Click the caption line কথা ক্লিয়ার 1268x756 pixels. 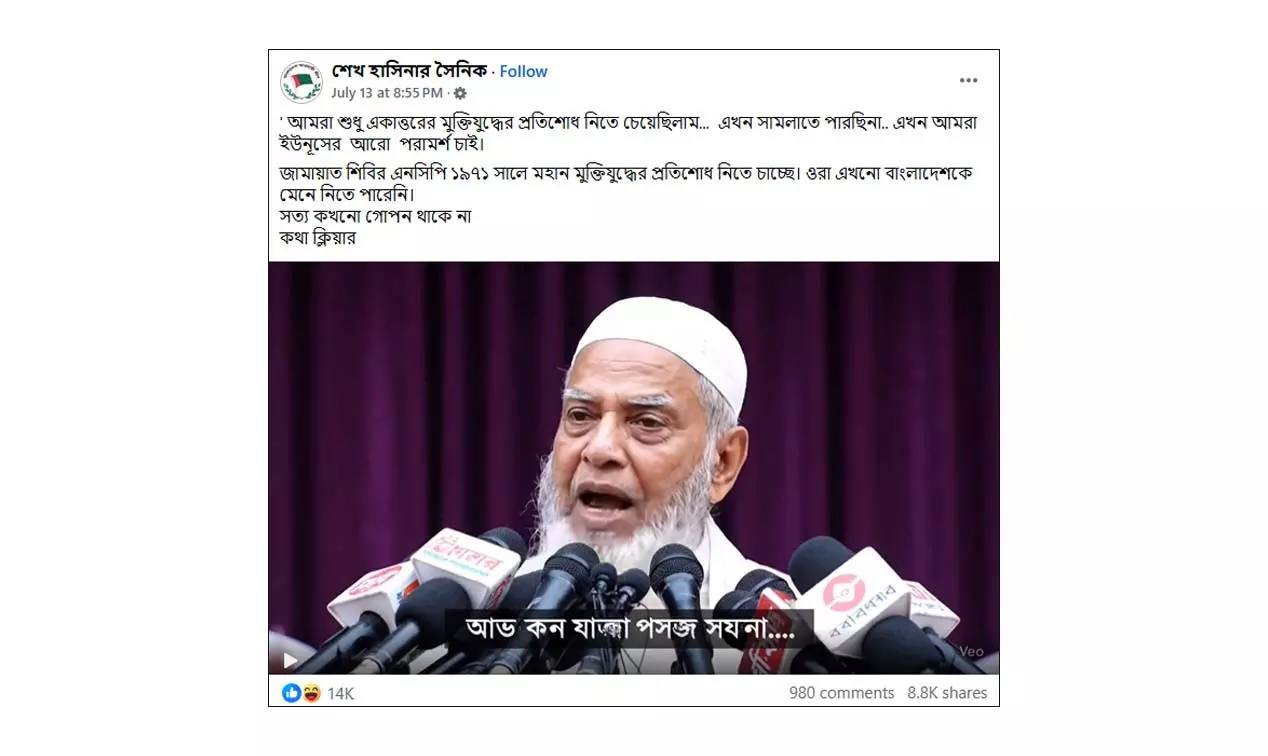[318, 238]
